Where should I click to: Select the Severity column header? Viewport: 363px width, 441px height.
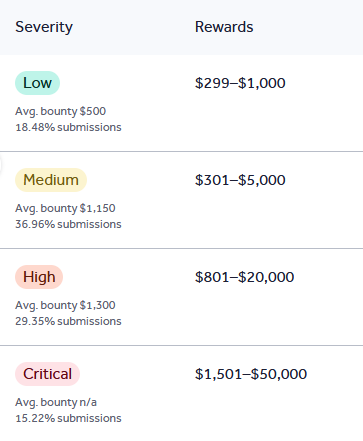pyautogui.click(x=44, y=27)
